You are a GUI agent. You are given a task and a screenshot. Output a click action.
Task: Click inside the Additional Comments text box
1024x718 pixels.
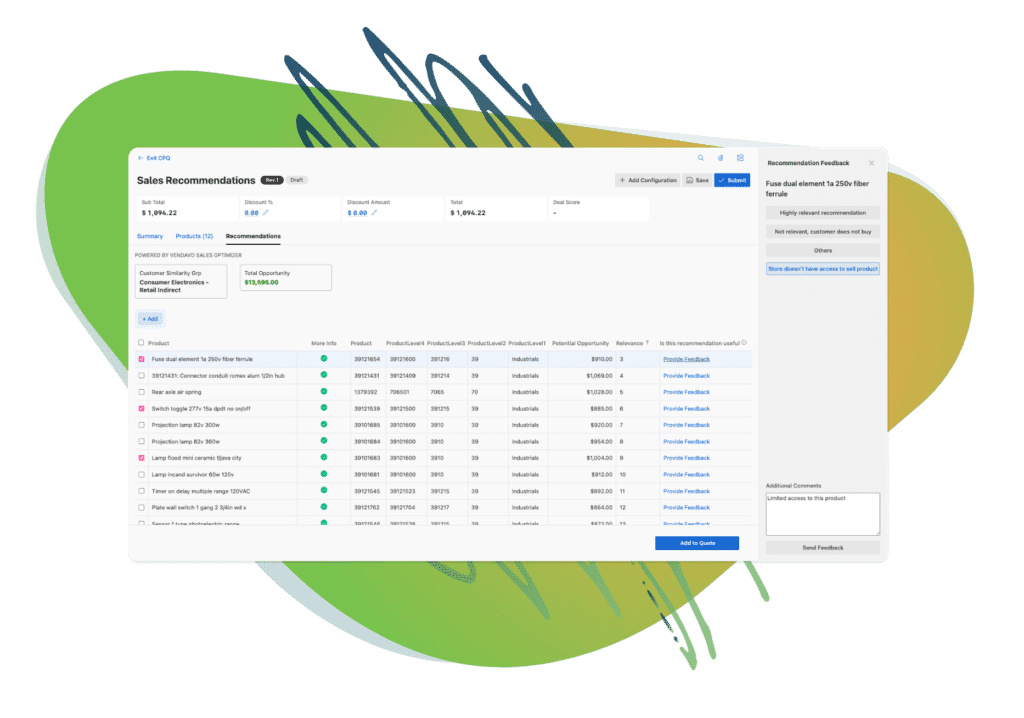[x=822, y=512]
